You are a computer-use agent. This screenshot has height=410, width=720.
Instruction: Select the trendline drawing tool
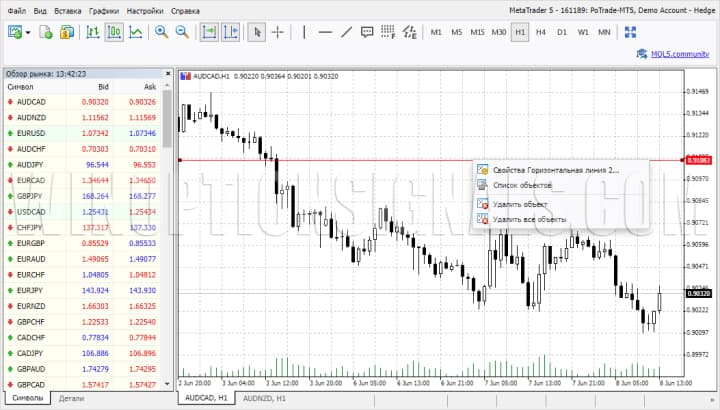(x=346, y=32)
